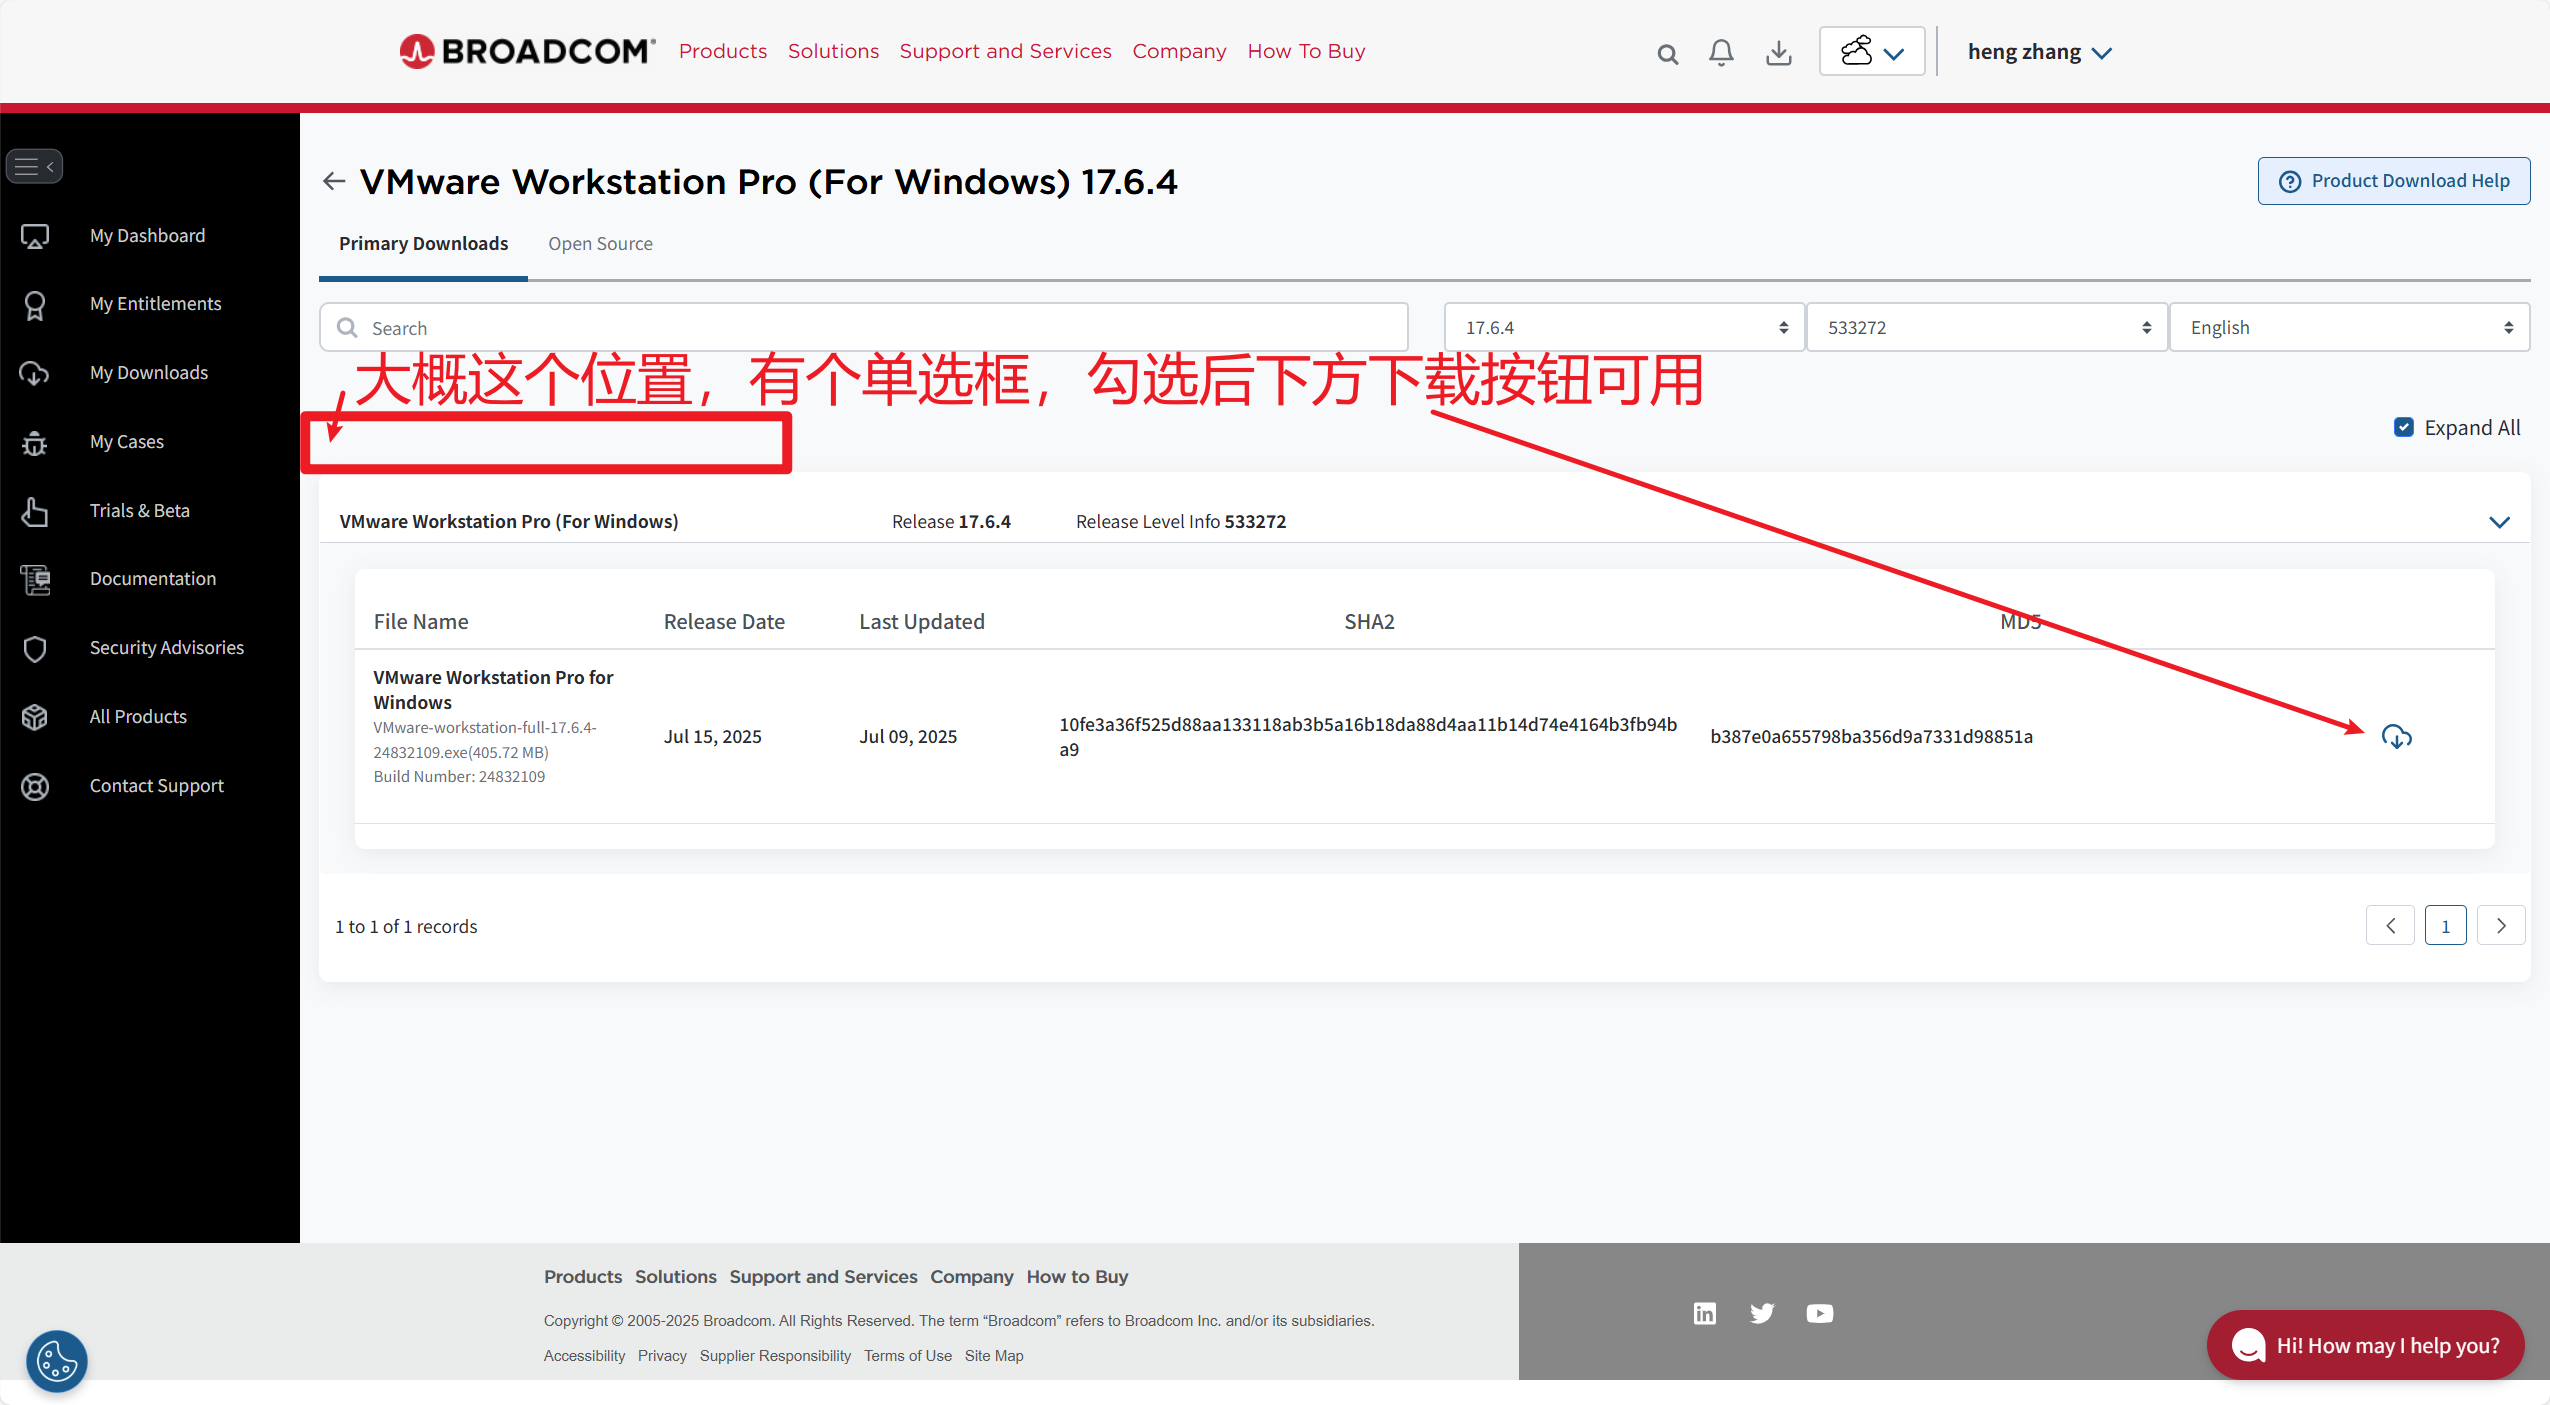
Task: Open the Contact Support link
Action: (x=157, y=786)
